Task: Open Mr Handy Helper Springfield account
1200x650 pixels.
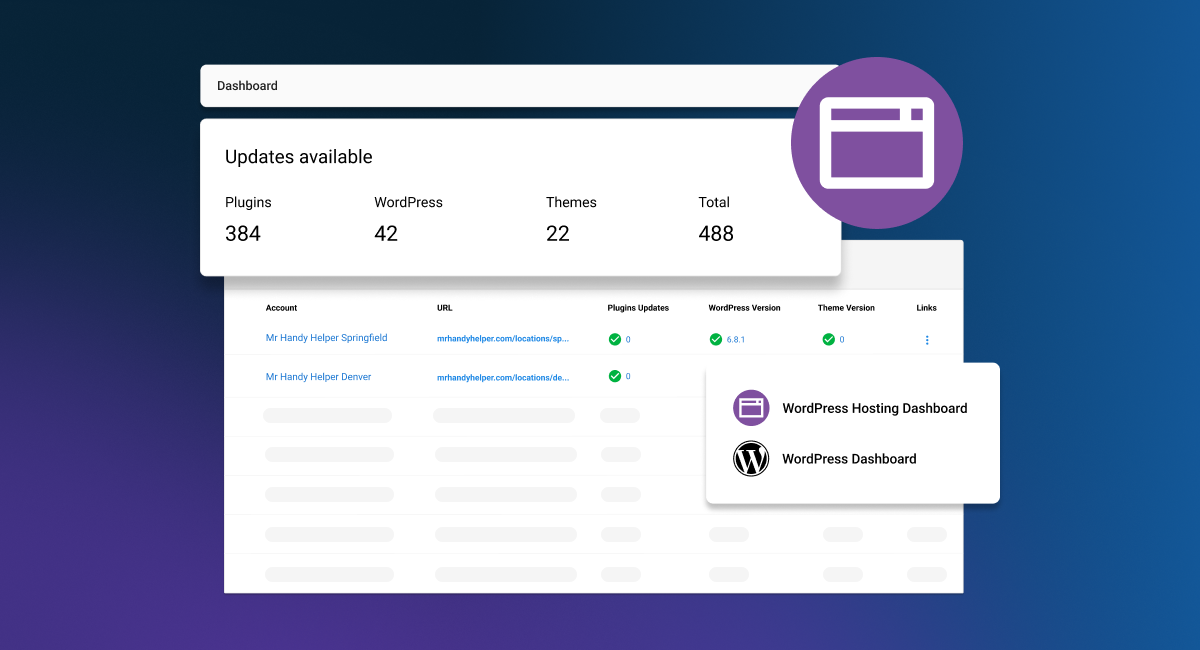Action: coord(326,338)
